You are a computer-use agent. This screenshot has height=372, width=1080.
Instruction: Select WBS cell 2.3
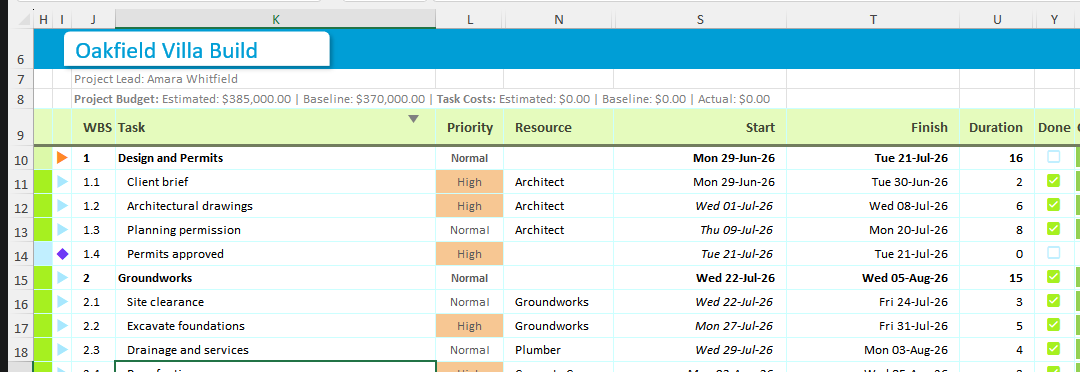pyautogui.click(x=94, y=350)
